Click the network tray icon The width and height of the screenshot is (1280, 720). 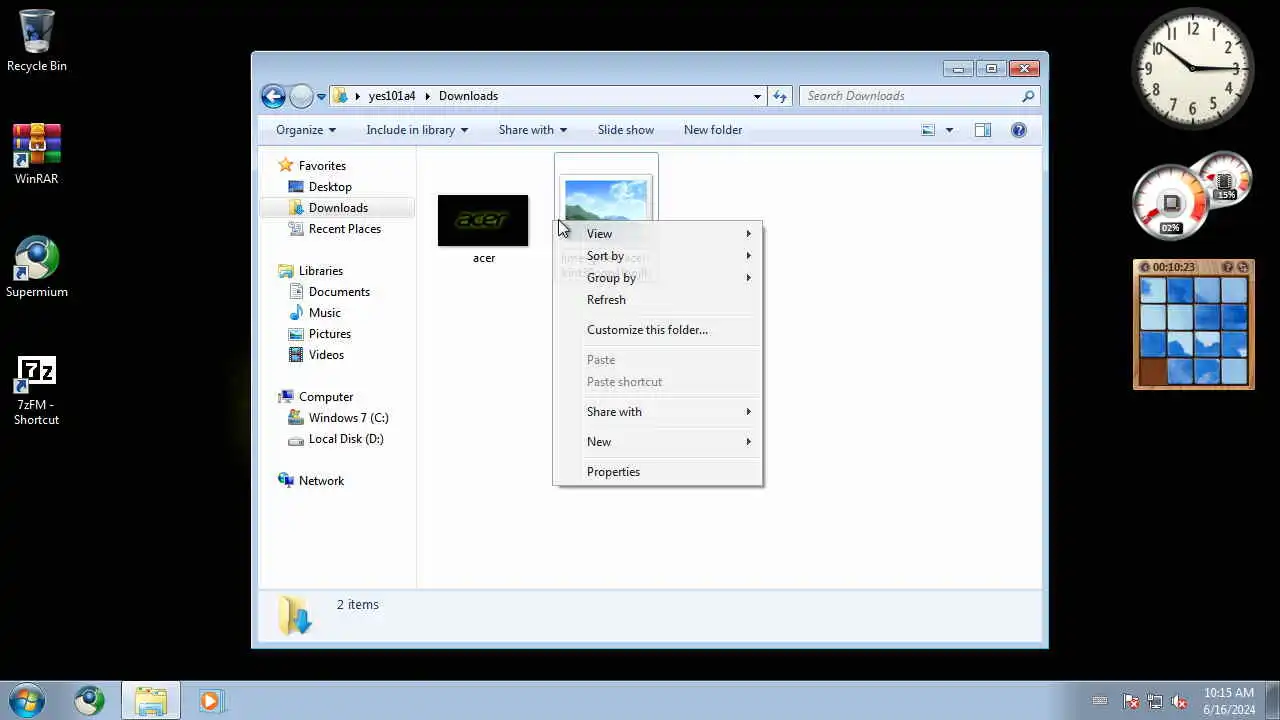click(x=1155, y=701)
